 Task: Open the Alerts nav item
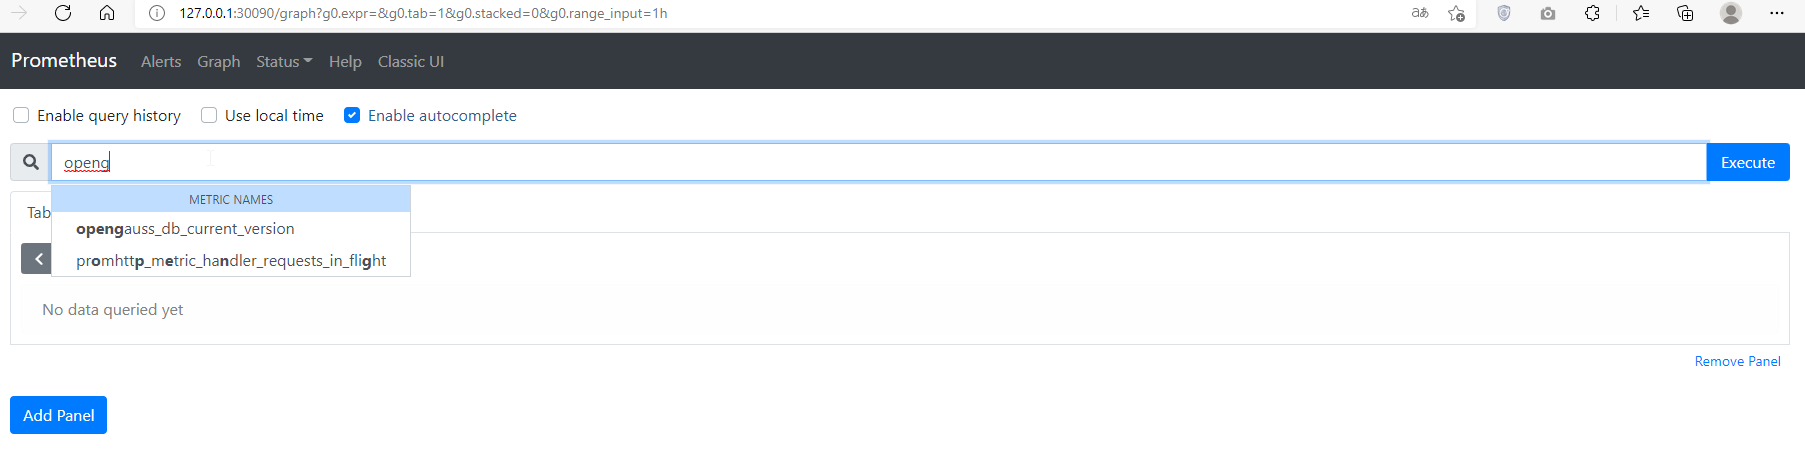click(161, 61)
